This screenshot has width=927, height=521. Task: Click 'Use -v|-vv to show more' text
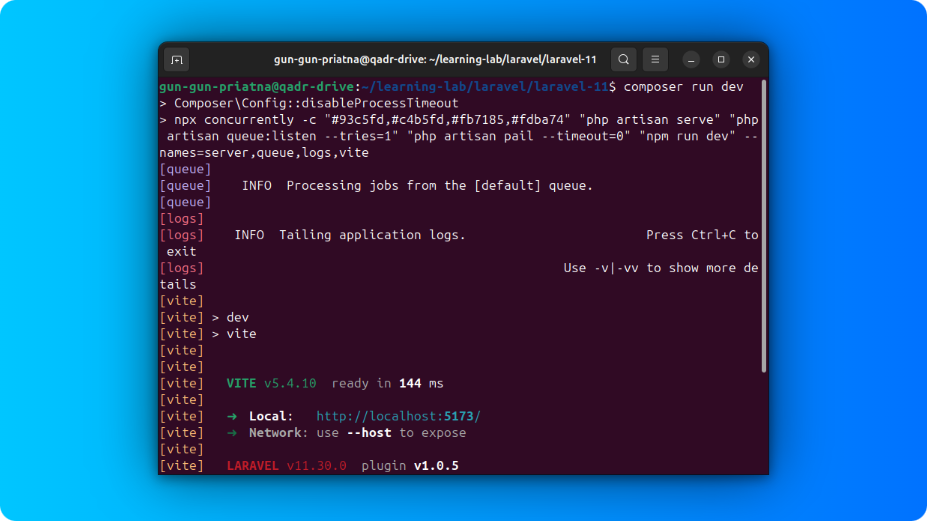coord(650,268)
